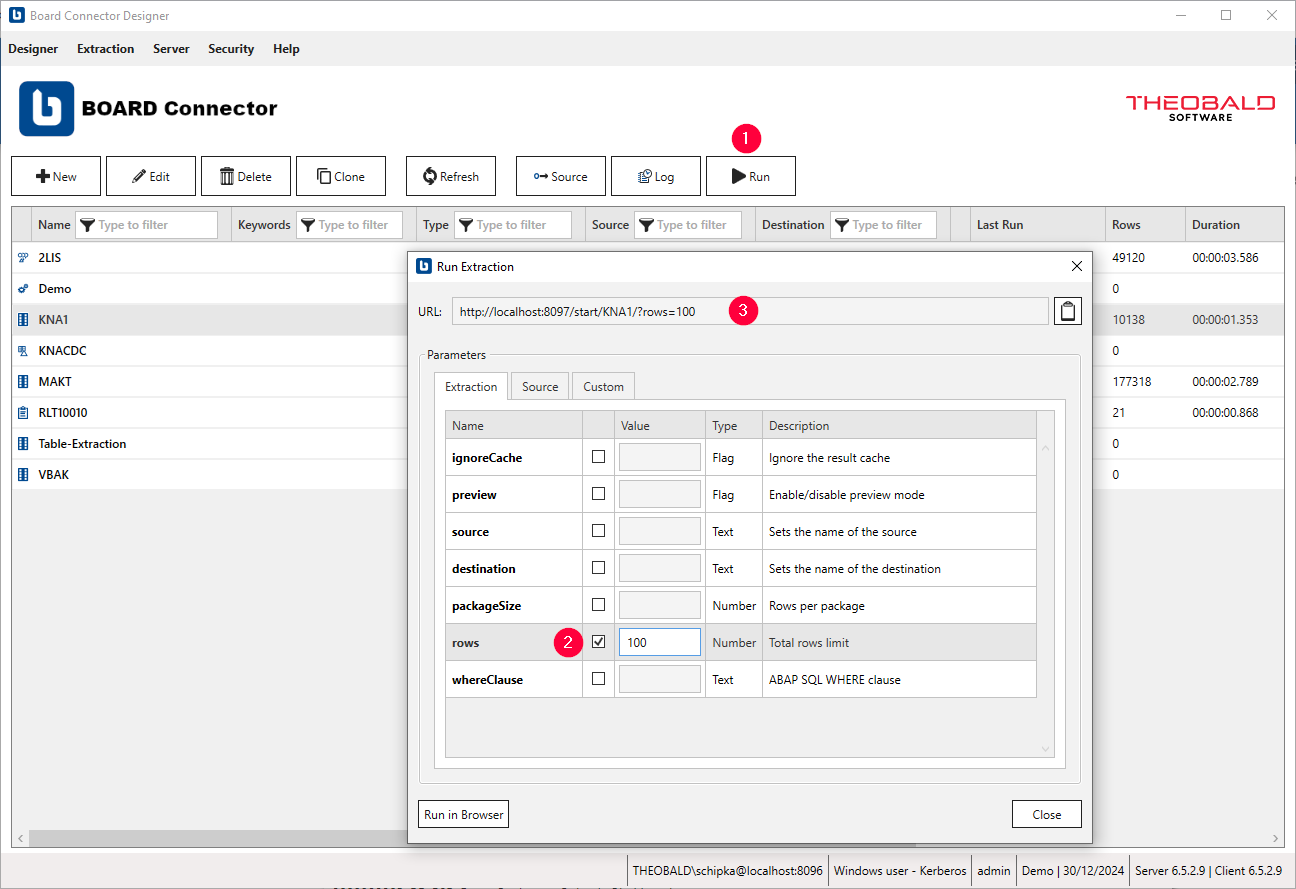Click the Destination column filter funnel icon
Screen dimensions: 1296x889
pyautogui.click(x=841, y=225)
